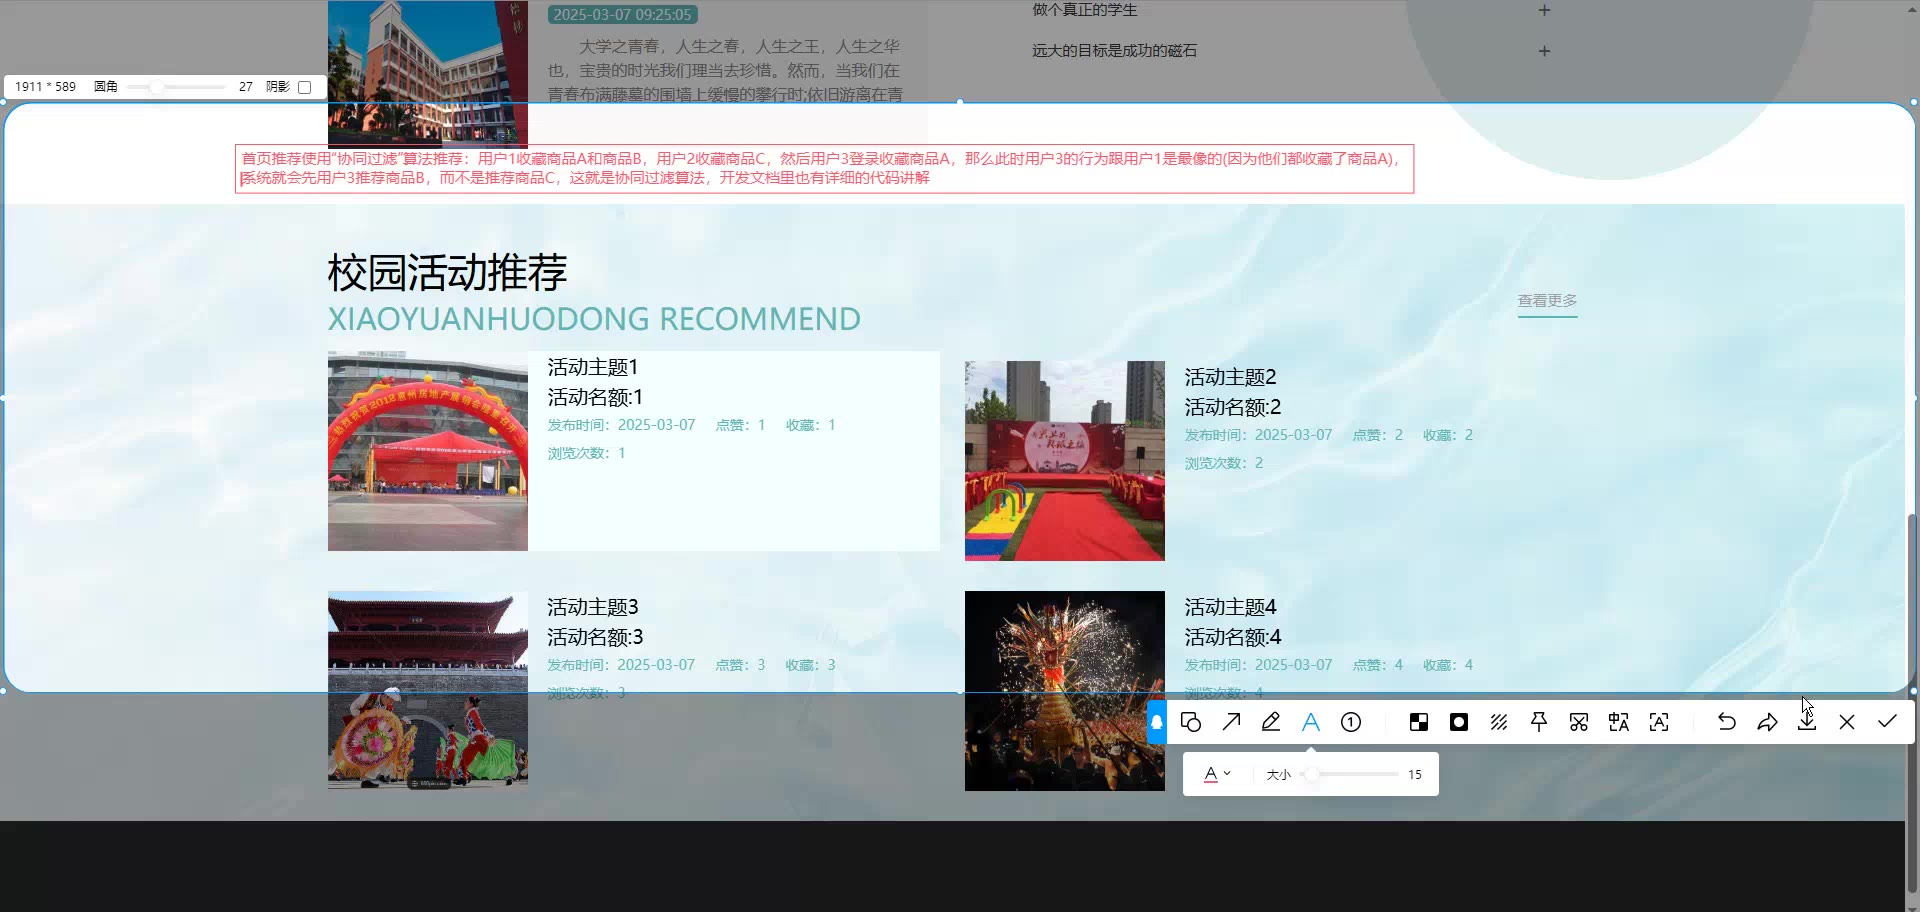This screenshot has width=1920, height=912.
Task: Click the blue QQ penguin icon
Action: click(1157, 722)
